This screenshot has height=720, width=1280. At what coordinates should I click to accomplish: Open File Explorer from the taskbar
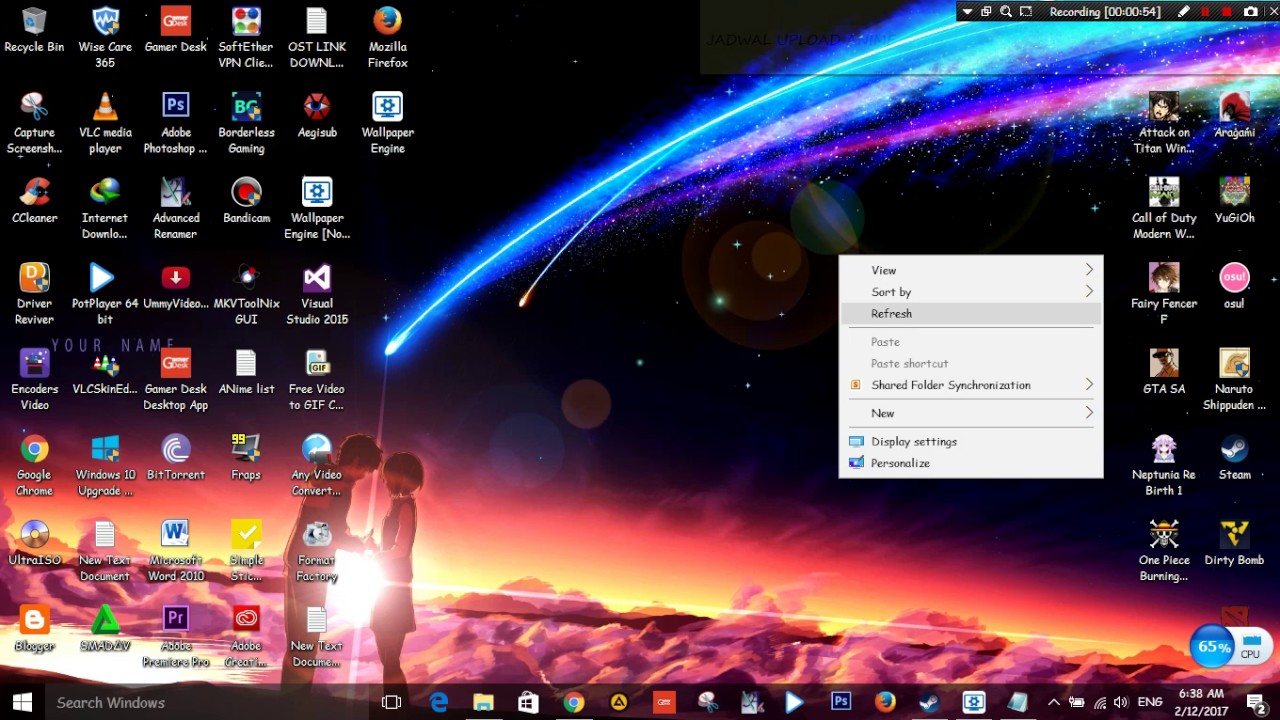coord(483,702)
